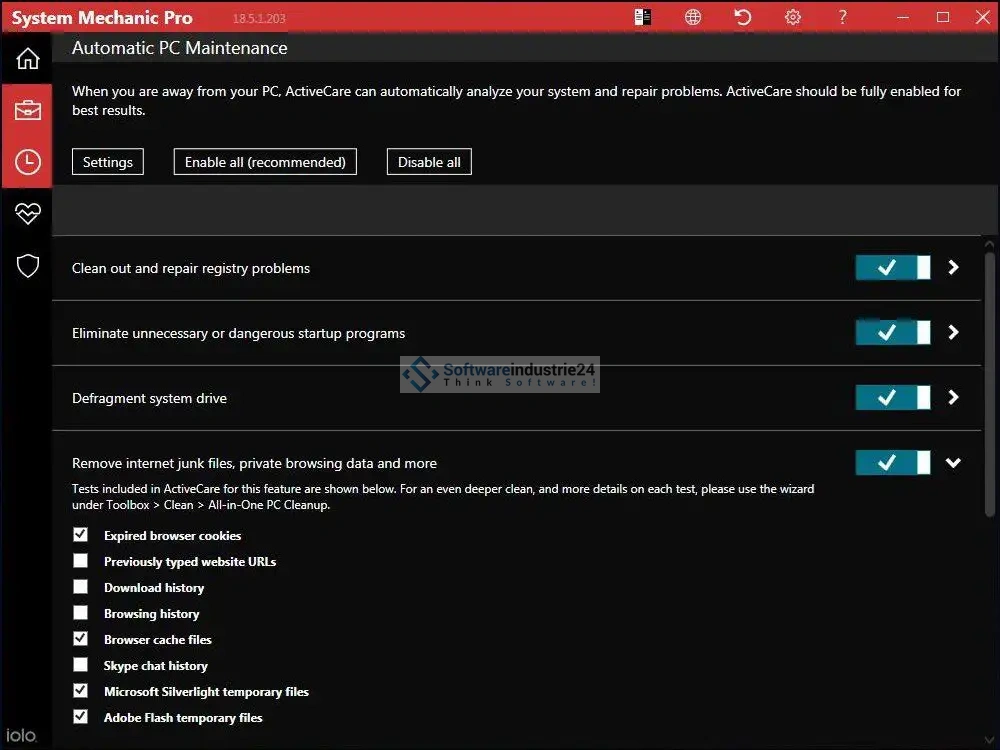Click the question mark help icon
Viewport: 1000px width, 750px height.
click(843, 17)
